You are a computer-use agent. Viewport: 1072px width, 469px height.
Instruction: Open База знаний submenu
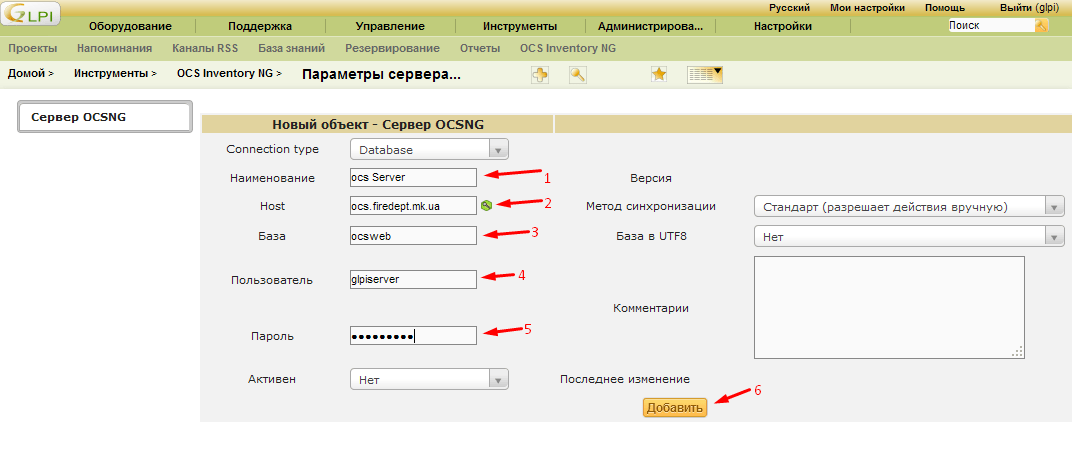291,49
